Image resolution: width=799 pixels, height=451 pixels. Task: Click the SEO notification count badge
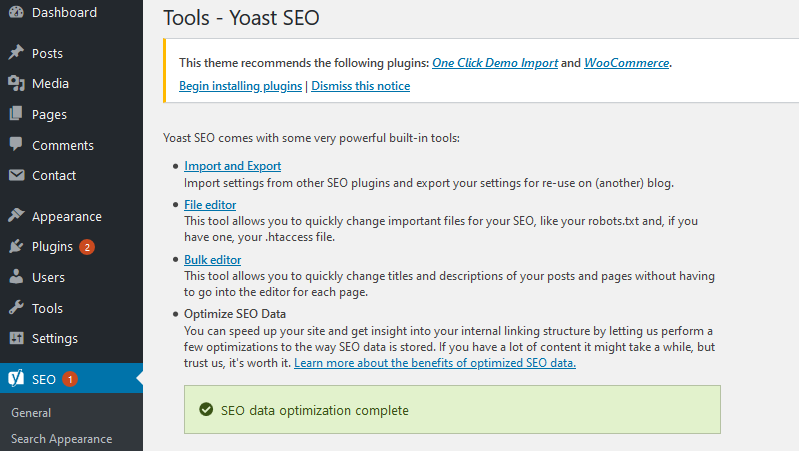[70, 379]
